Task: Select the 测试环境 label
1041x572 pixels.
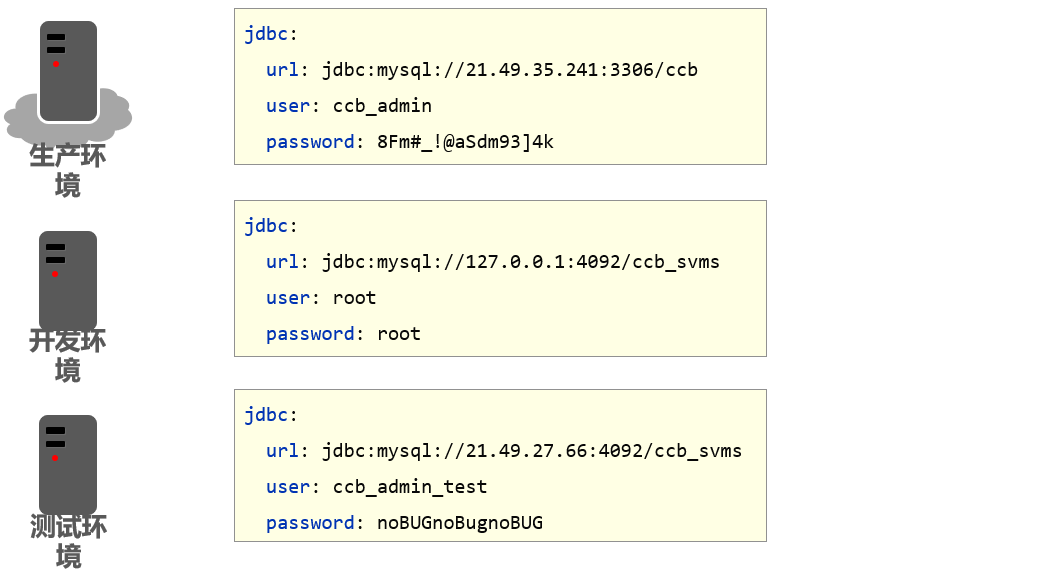Action: click(x=68, y=540)
